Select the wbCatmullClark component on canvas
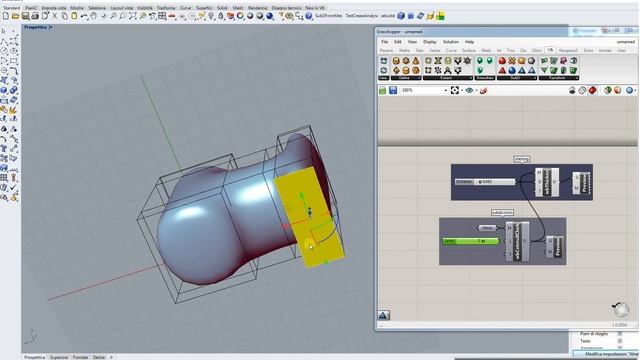640x360 pixels. pos(517,241)
